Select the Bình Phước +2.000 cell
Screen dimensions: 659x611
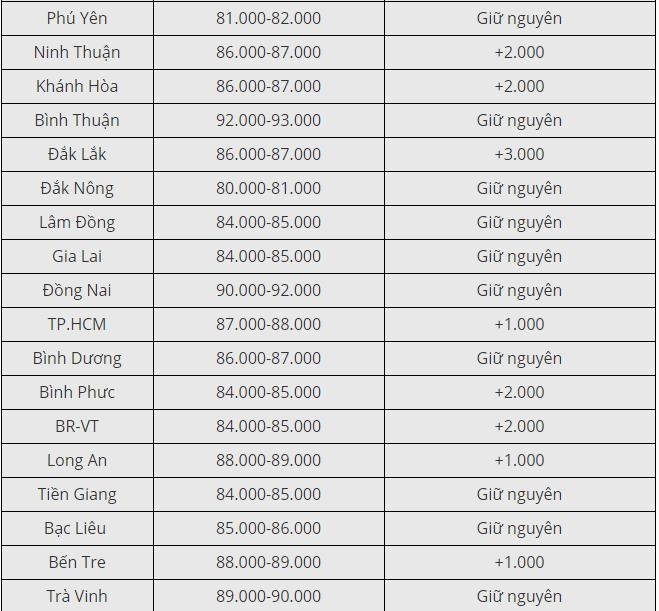[520, 392]
